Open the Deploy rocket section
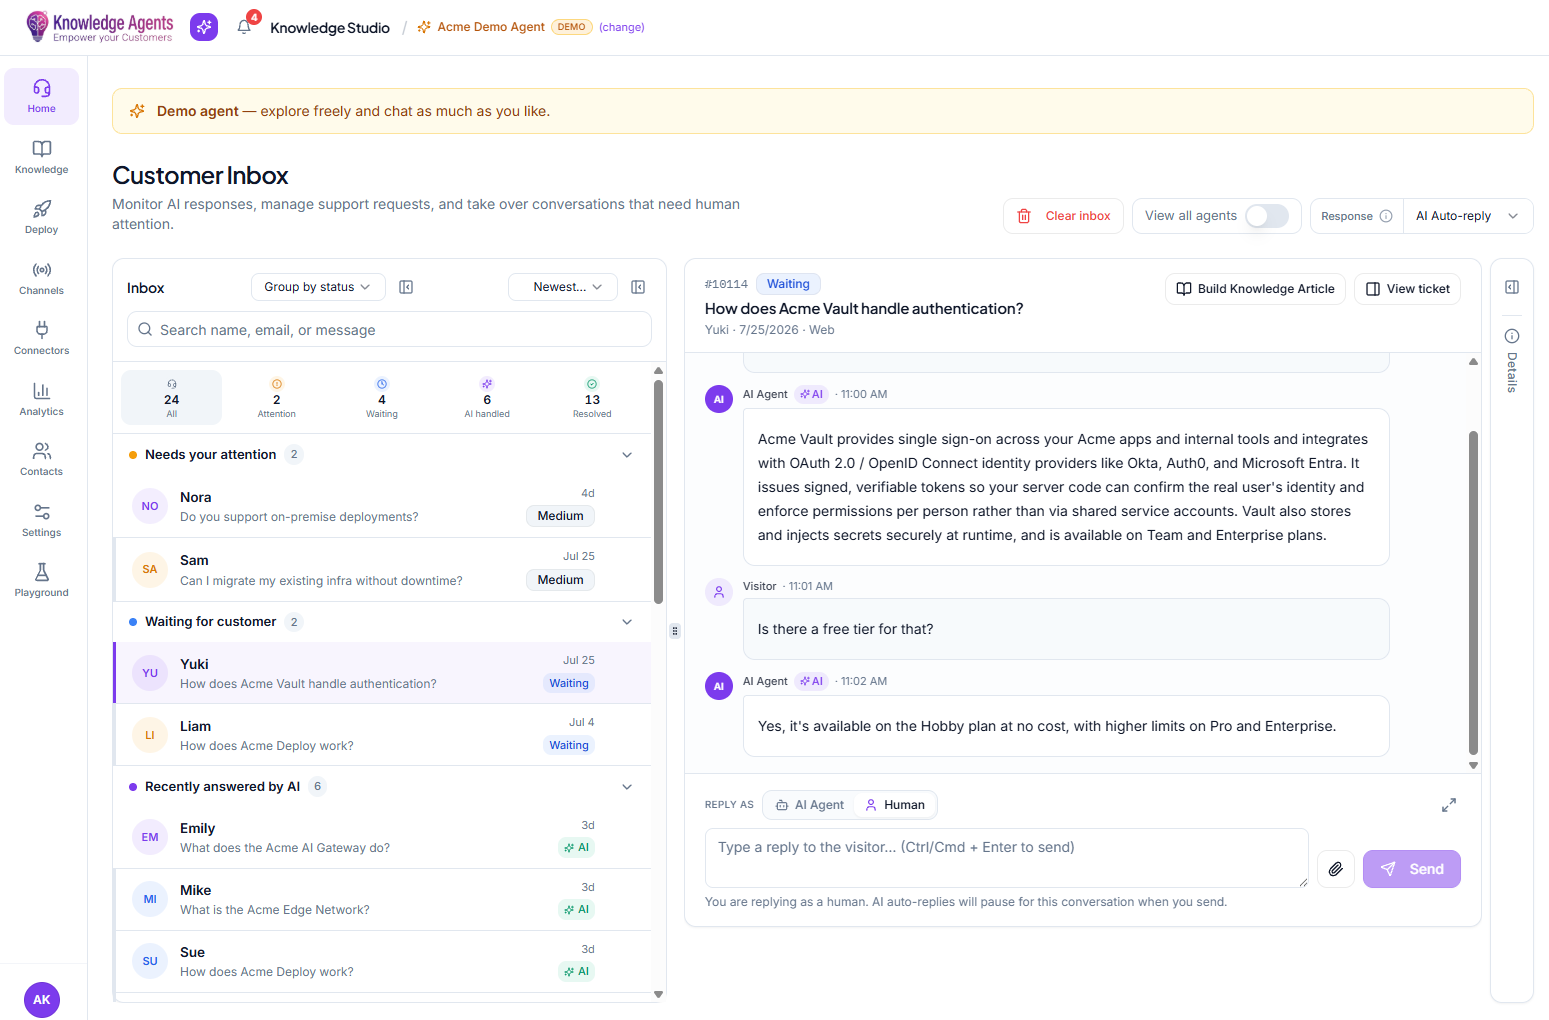Screen dimensions: 1549x1020 coord(42,217)
